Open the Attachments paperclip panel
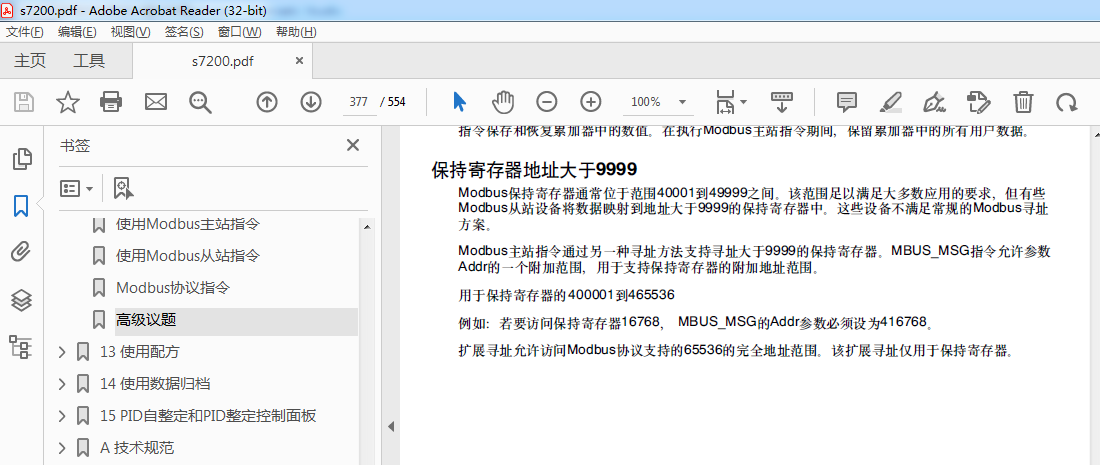Screen dimensions: 1100x465 coord(21,252)
